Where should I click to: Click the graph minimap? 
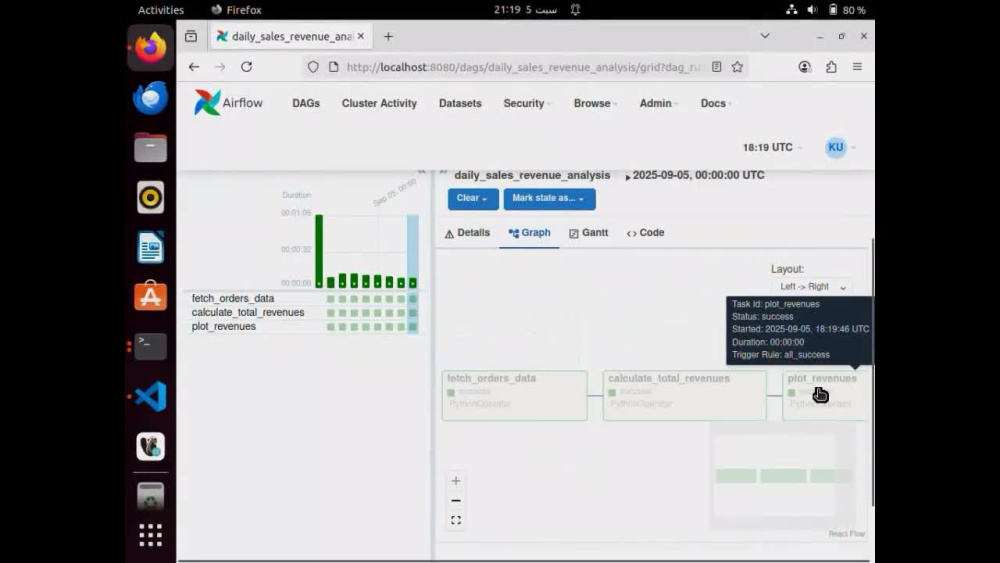783,476
